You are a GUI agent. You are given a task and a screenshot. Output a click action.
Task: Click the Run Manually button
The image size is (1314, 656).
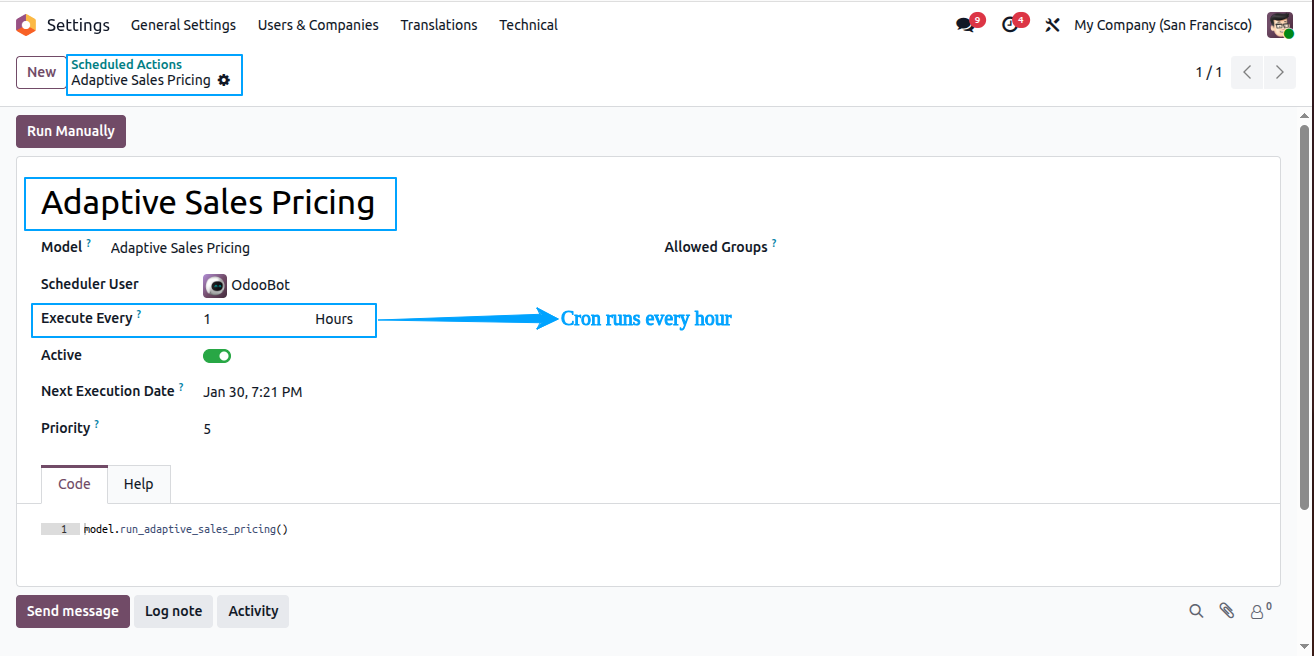(x=71, y=131)
